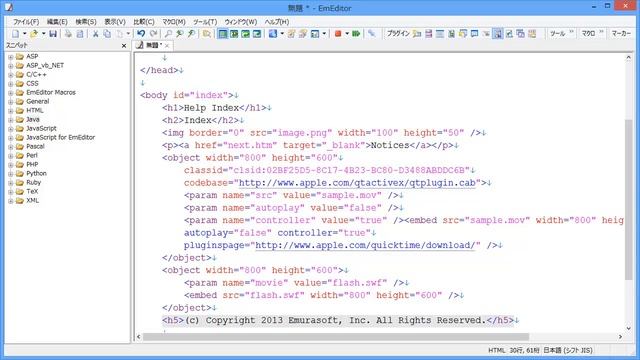Viewport: 640px width, 360px height.
Task: Undo the last edit with the blue arrow
Action: click(141, 34)
